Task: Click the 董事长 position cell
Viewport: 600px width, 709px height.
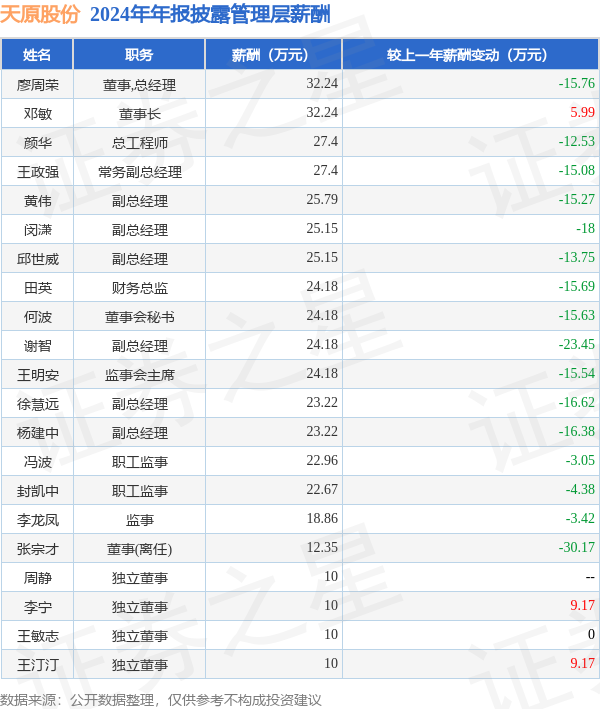Action: pos(139,113)
